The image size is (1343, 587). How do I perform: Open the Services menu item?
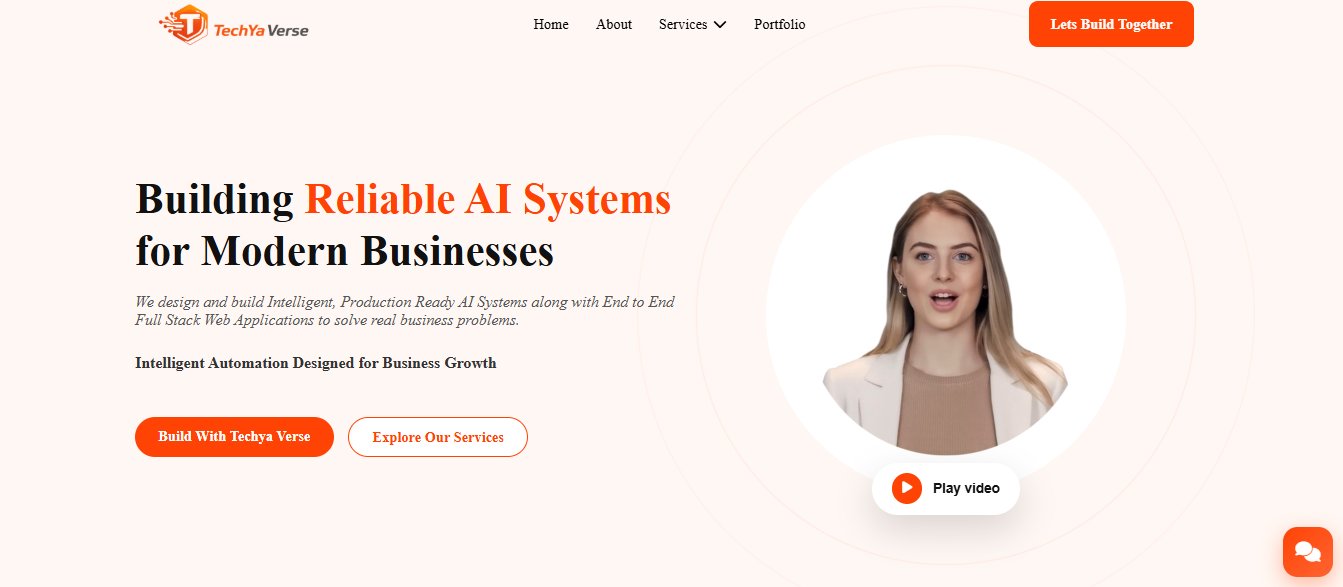(x=683, y=24)
